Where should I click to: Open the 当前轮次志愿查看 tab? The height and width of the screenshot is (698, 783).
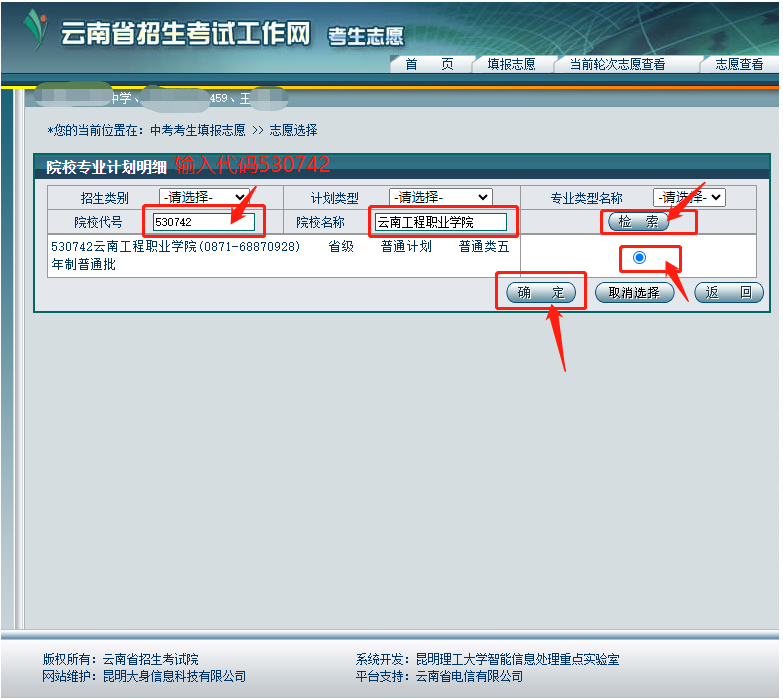pyautogui.click(x=616, y=64)
